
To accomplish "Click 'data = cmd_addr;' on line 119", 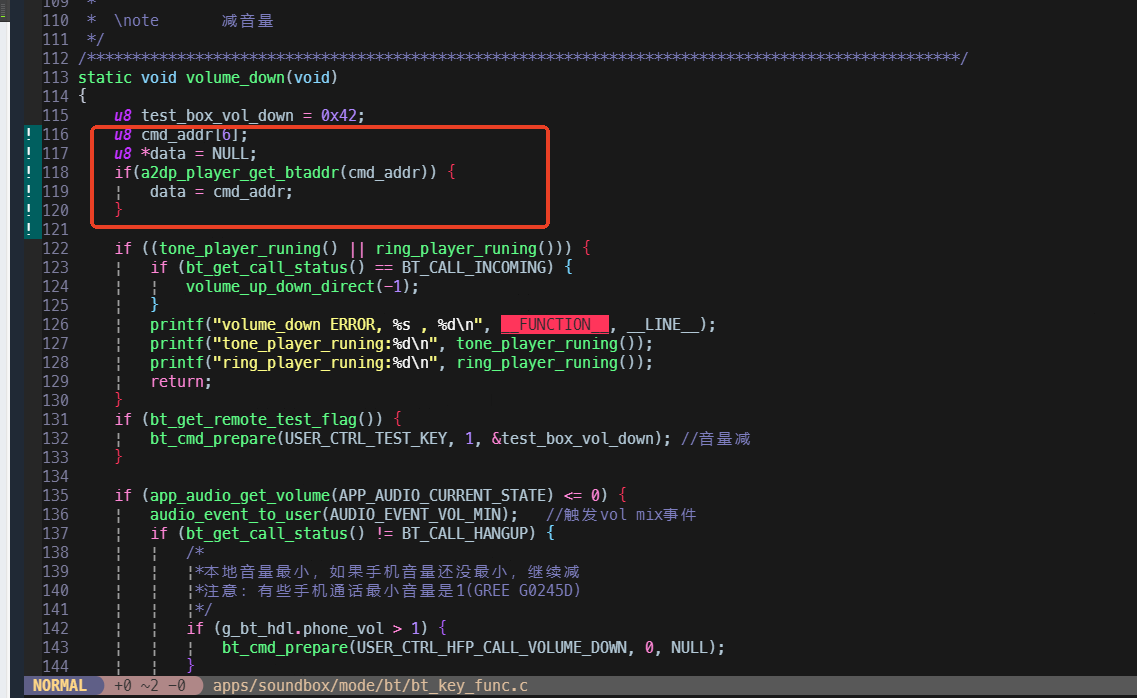I will tap(221, 191).
